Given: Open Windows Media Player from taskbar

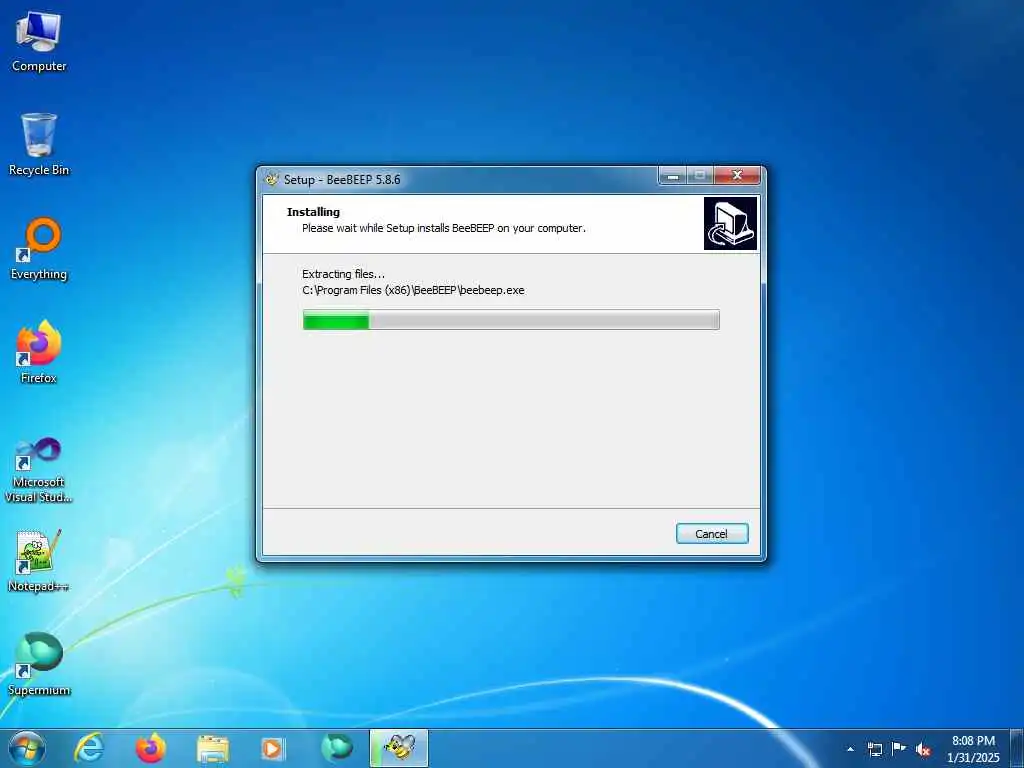Looking at the screenshot, I should pyautogui.click(x=272, y=748).
